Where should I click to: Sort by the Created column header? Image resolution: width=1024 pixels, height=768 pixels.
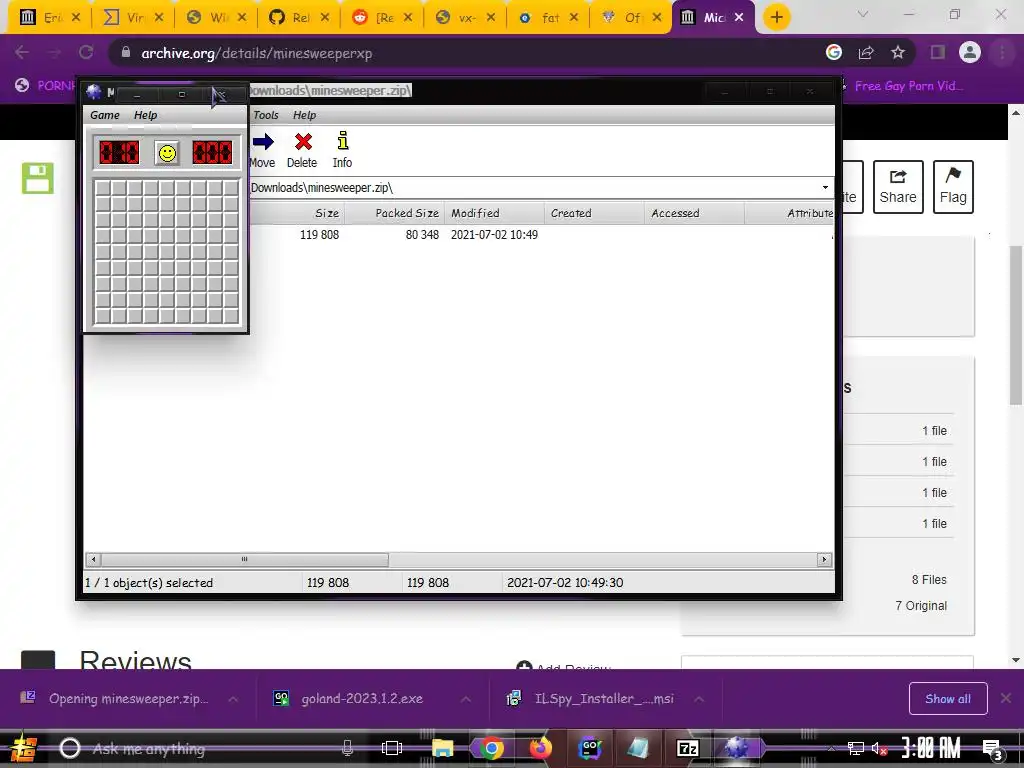tap(594, 213)
